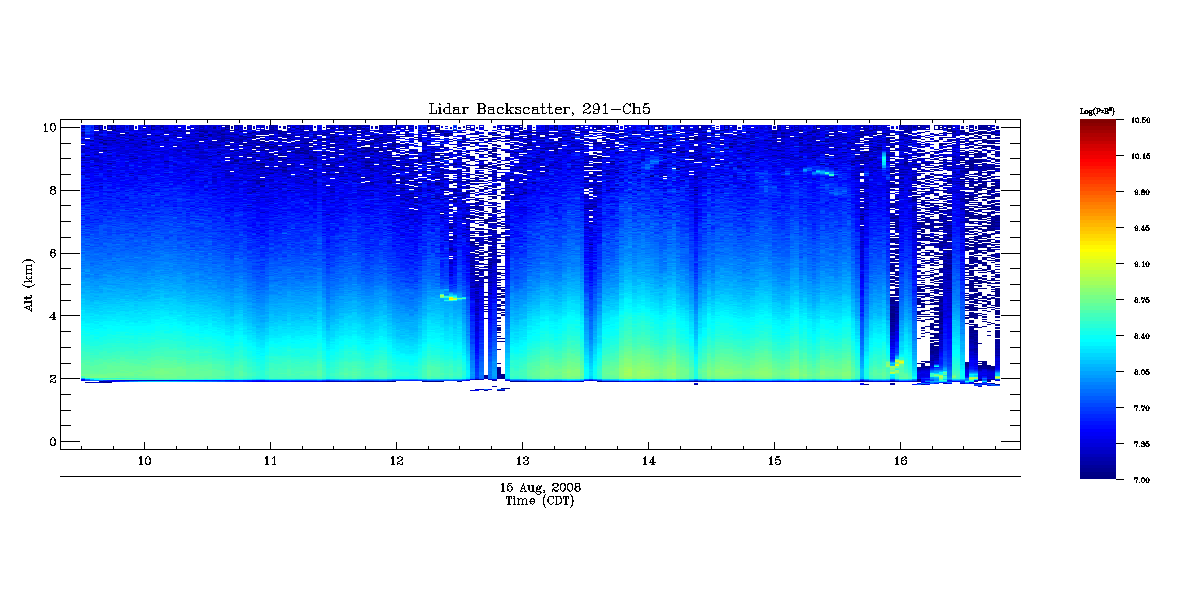Screen dimensions: 1200x600
Task: Click the altitude tick label '8'
Action: 51,190
